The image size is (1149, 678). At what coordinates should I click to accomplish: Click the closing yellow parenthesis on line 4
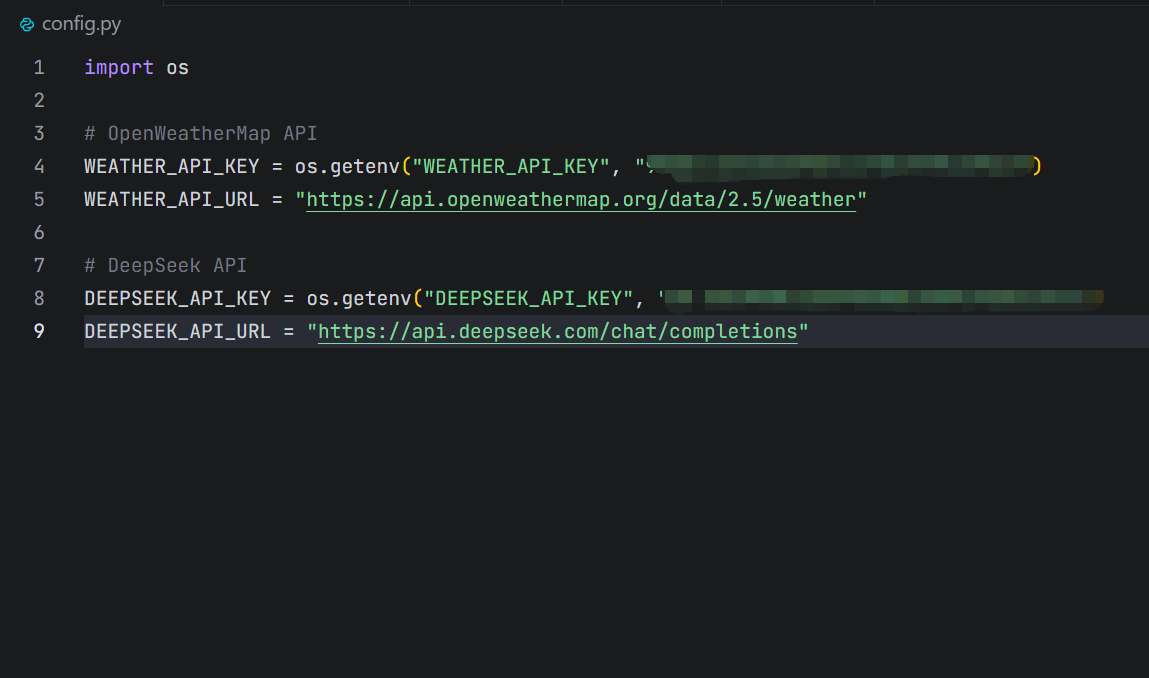coord(1037,166)
